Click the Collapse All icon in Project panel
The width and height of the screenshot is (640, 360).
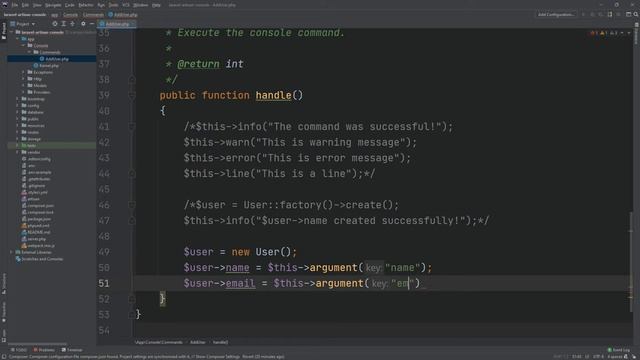[73, 24]
